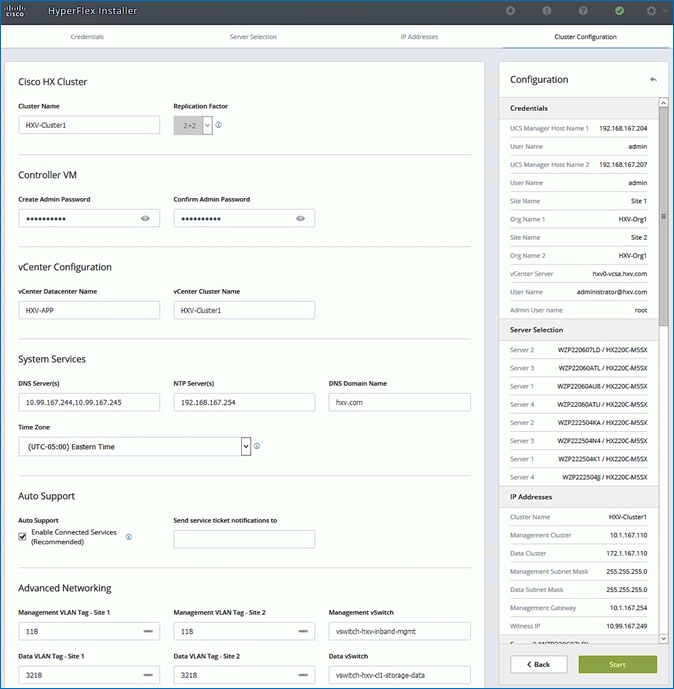The height and width of the screenshot is (689, 674).
Task: Click administrator@hxv.com user name value
Action: click(x=612, y=292)
